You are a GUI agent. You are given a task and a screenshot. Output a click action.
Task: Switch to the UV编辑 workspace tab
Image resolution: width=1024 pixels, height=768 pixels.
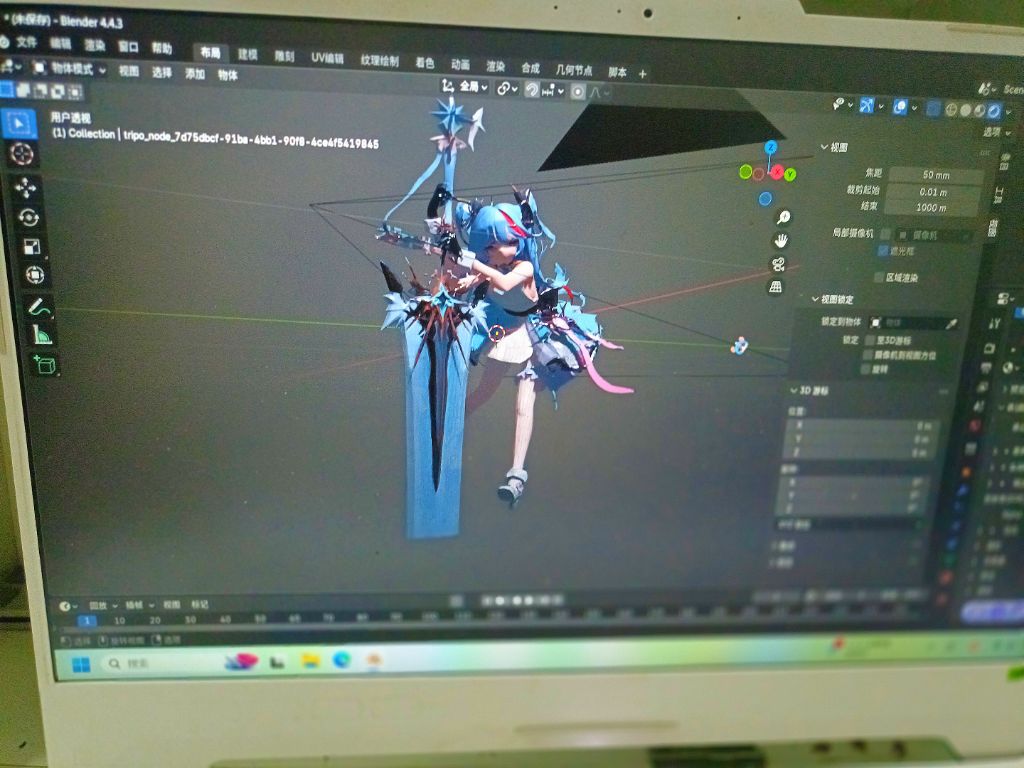(x=327, y=58)
